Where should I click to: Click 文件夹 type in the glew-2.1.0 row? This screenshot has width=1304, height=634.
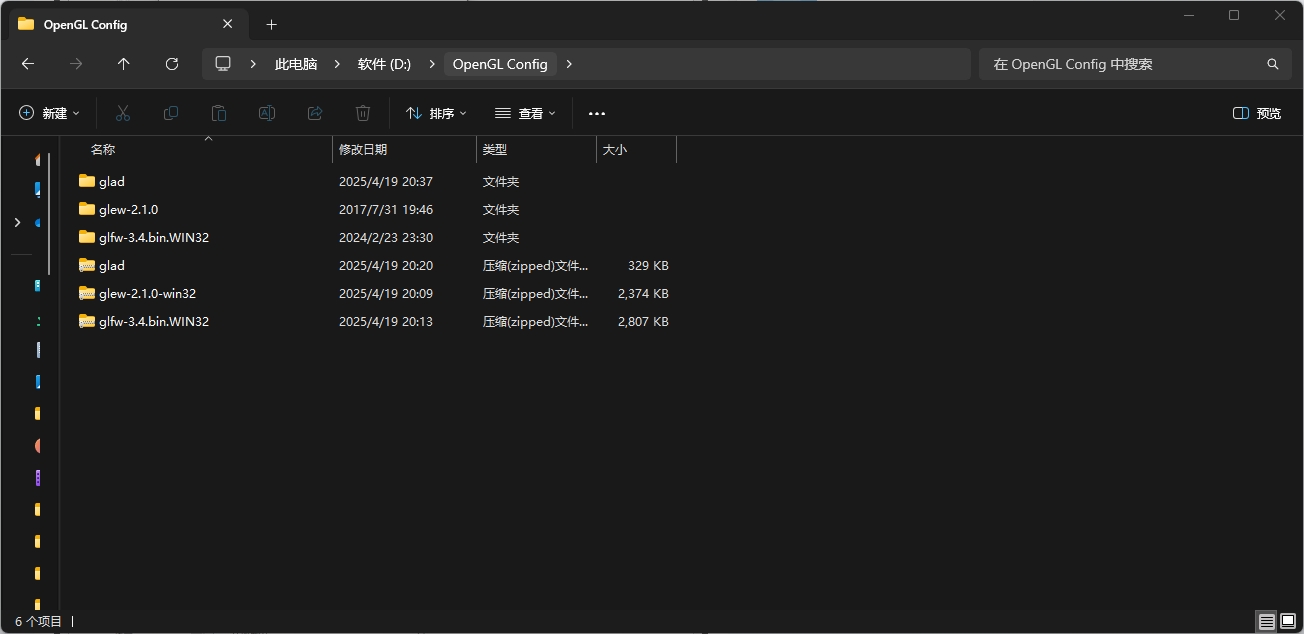[501, 209]
